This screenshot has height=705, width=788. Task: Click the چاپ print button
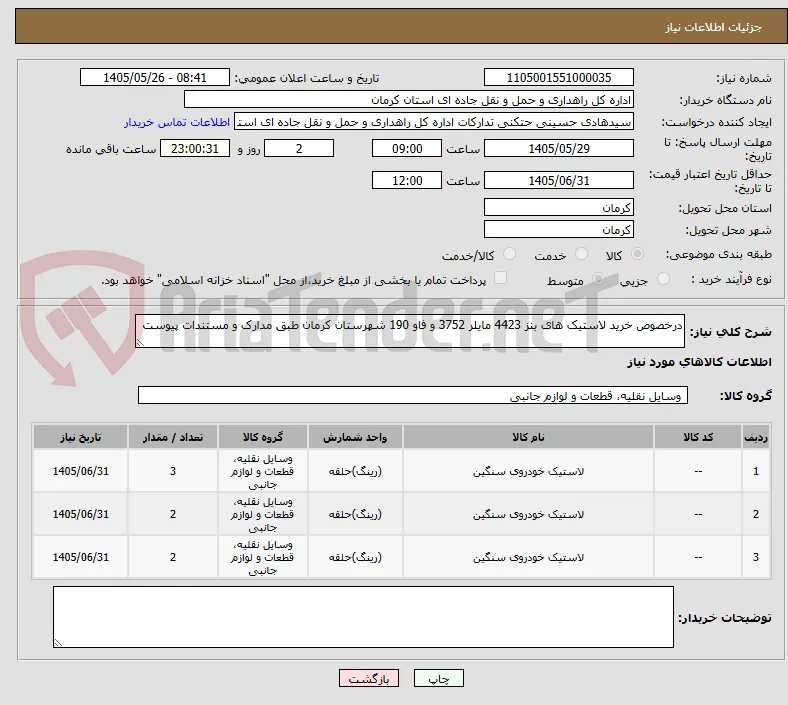pyautogui.click(x=439, y=679)
